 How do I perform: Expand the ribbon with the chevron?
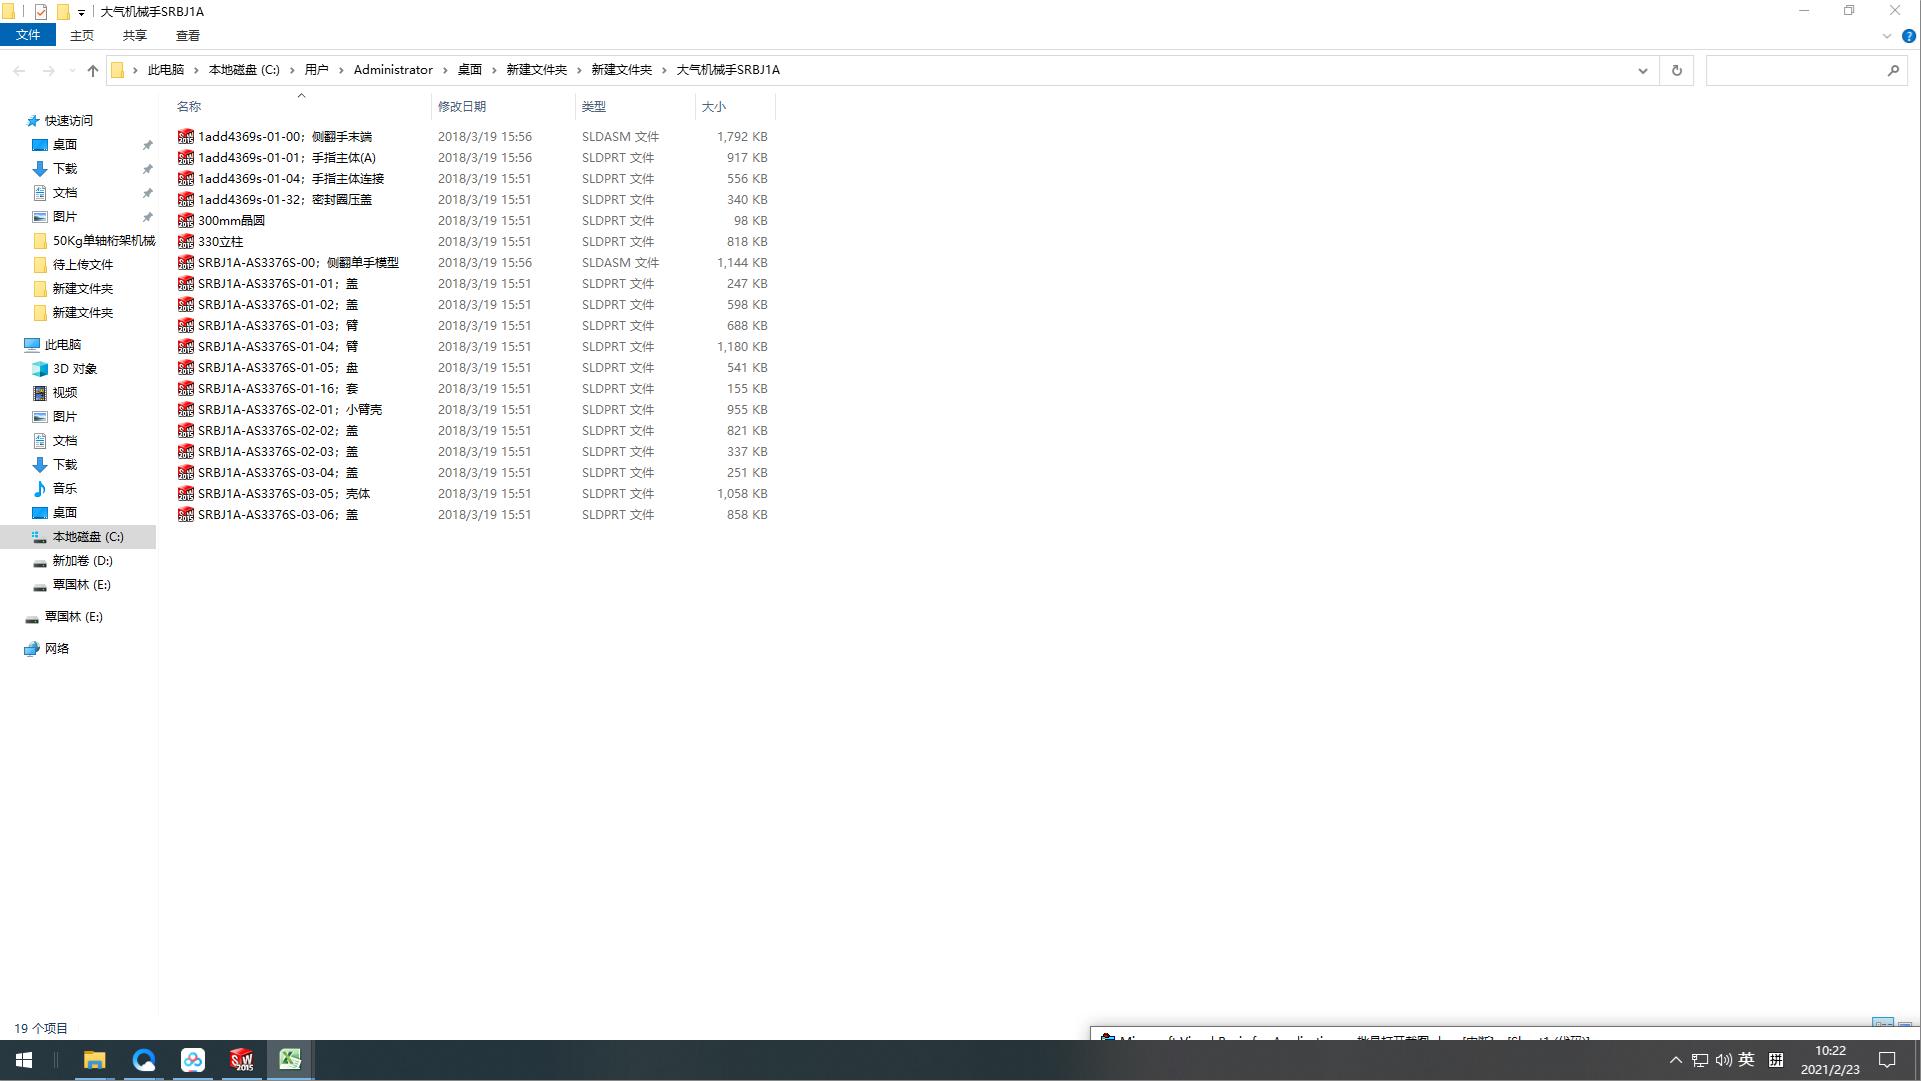tap(1887, 36)
